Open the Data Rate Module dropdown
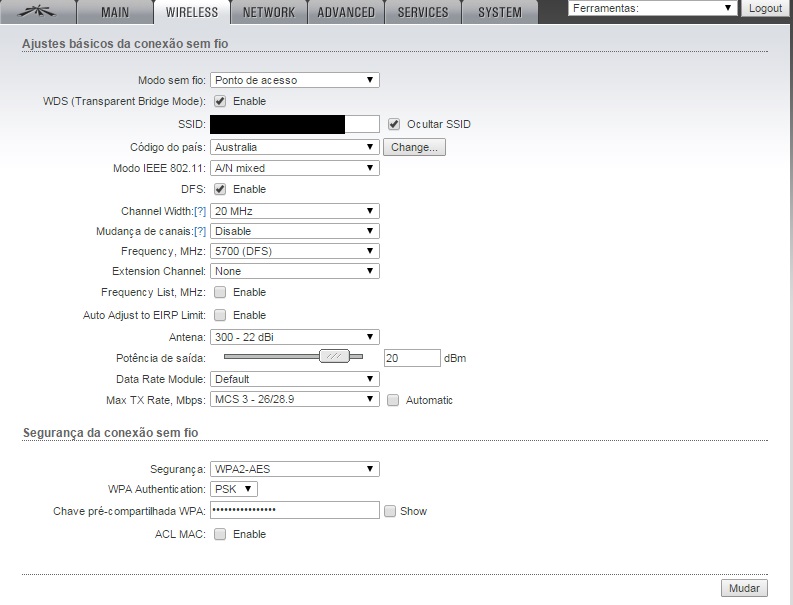The width and height of the screenshot is (793, 605). (295, 379)
